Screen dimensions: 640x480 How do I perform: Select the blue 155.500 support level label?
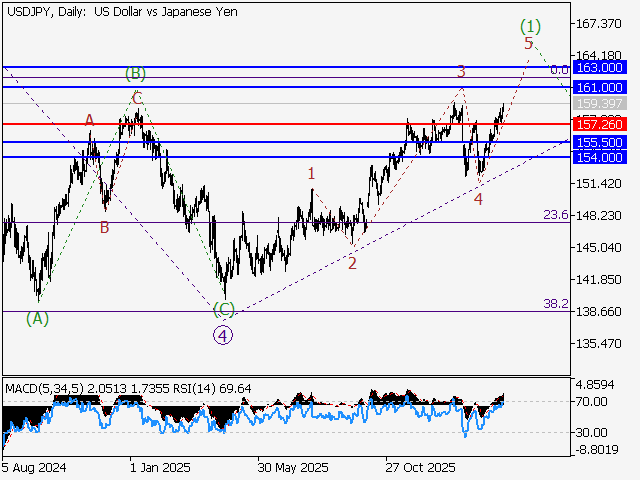(x=600, y=143)
